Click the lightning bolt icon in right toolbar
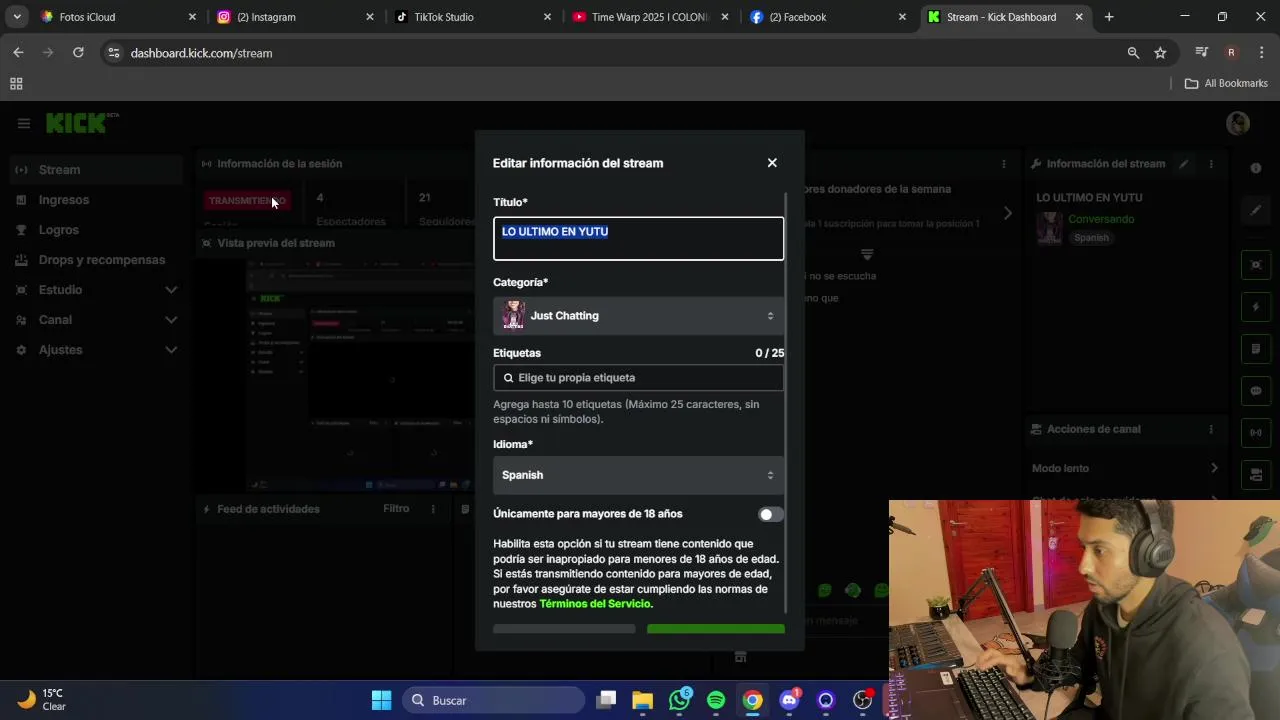 coord(1256,306)
